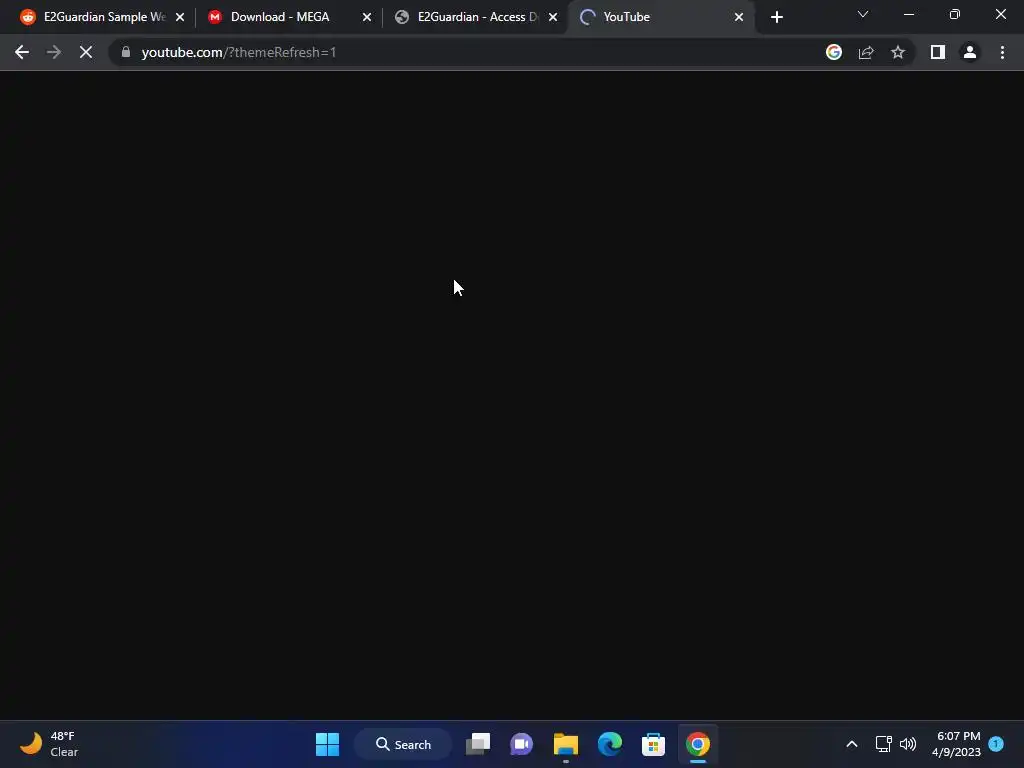The image size is (1024, 768).
Task: Open the clock showing 6:07 PM
Action: 957,744
